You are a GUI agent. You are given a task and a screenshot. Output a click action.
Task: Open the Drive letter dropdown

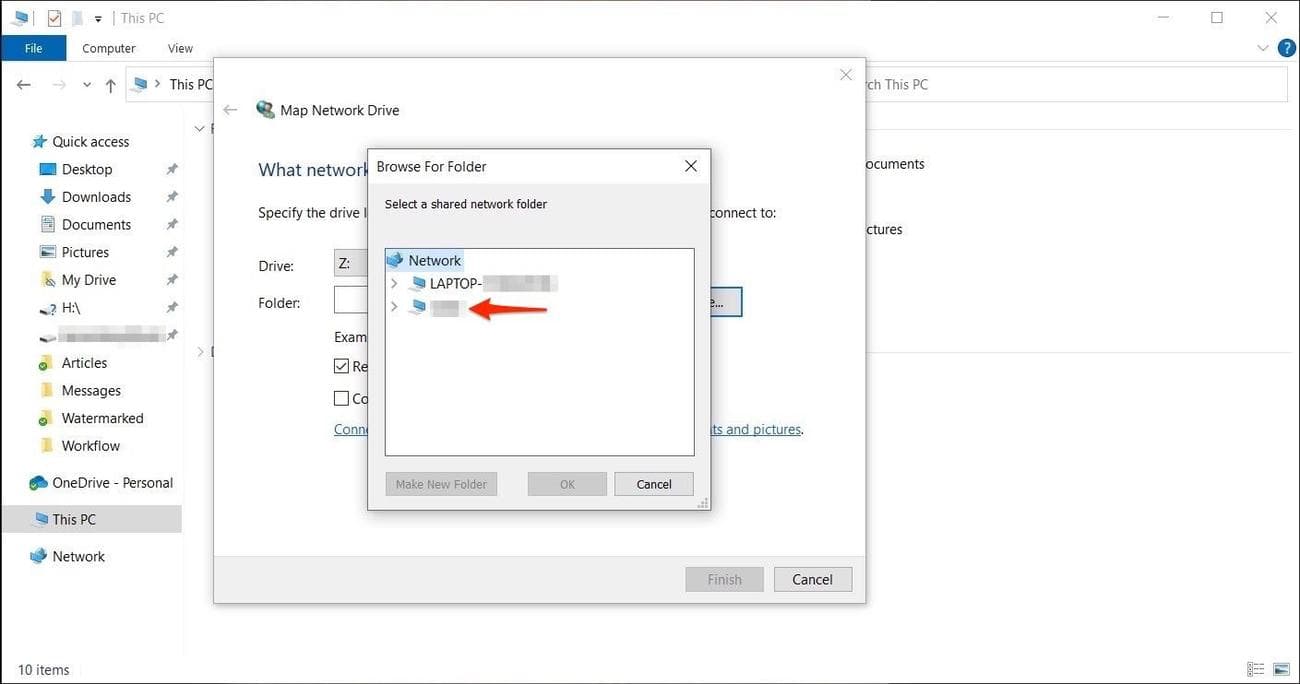click(351, 262)
